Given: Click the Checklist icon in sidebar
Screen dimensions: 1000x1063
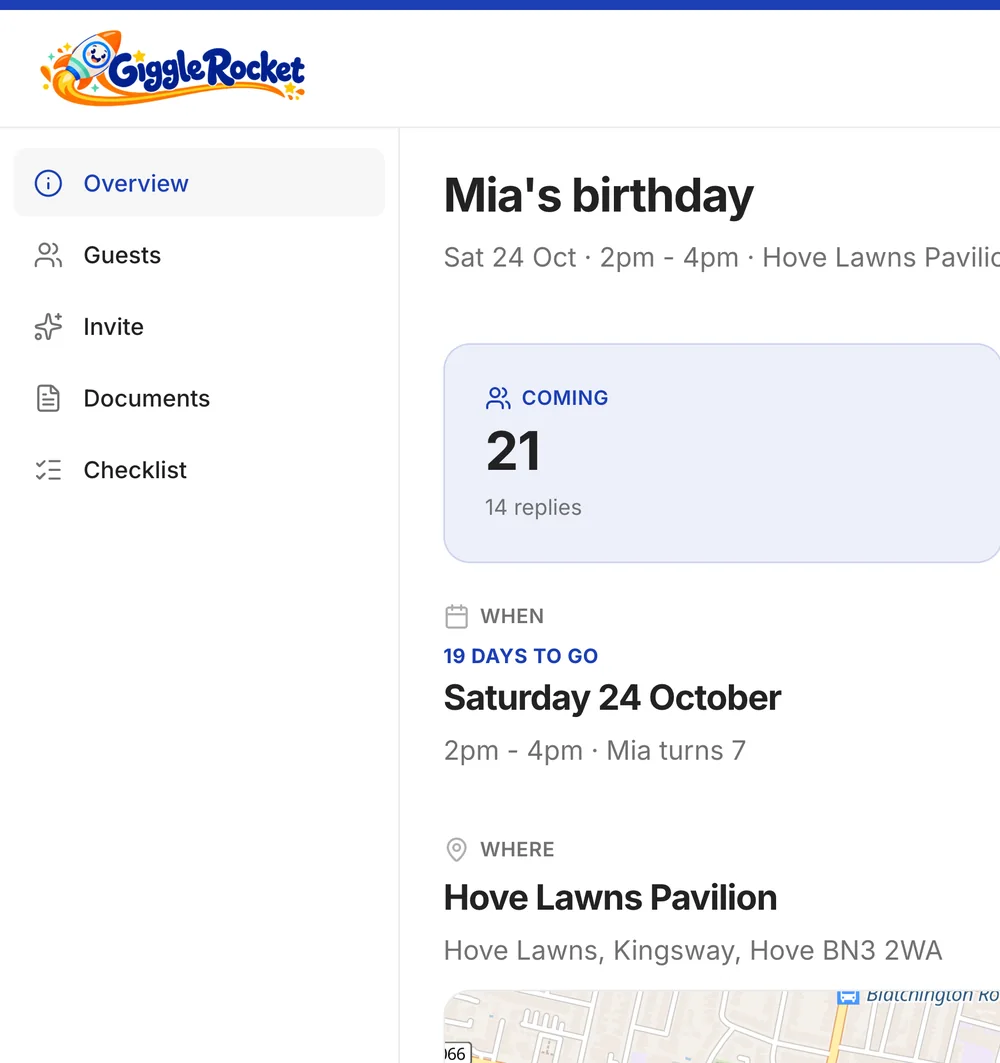Looking at the screenshot, I should tap(48, 470).
